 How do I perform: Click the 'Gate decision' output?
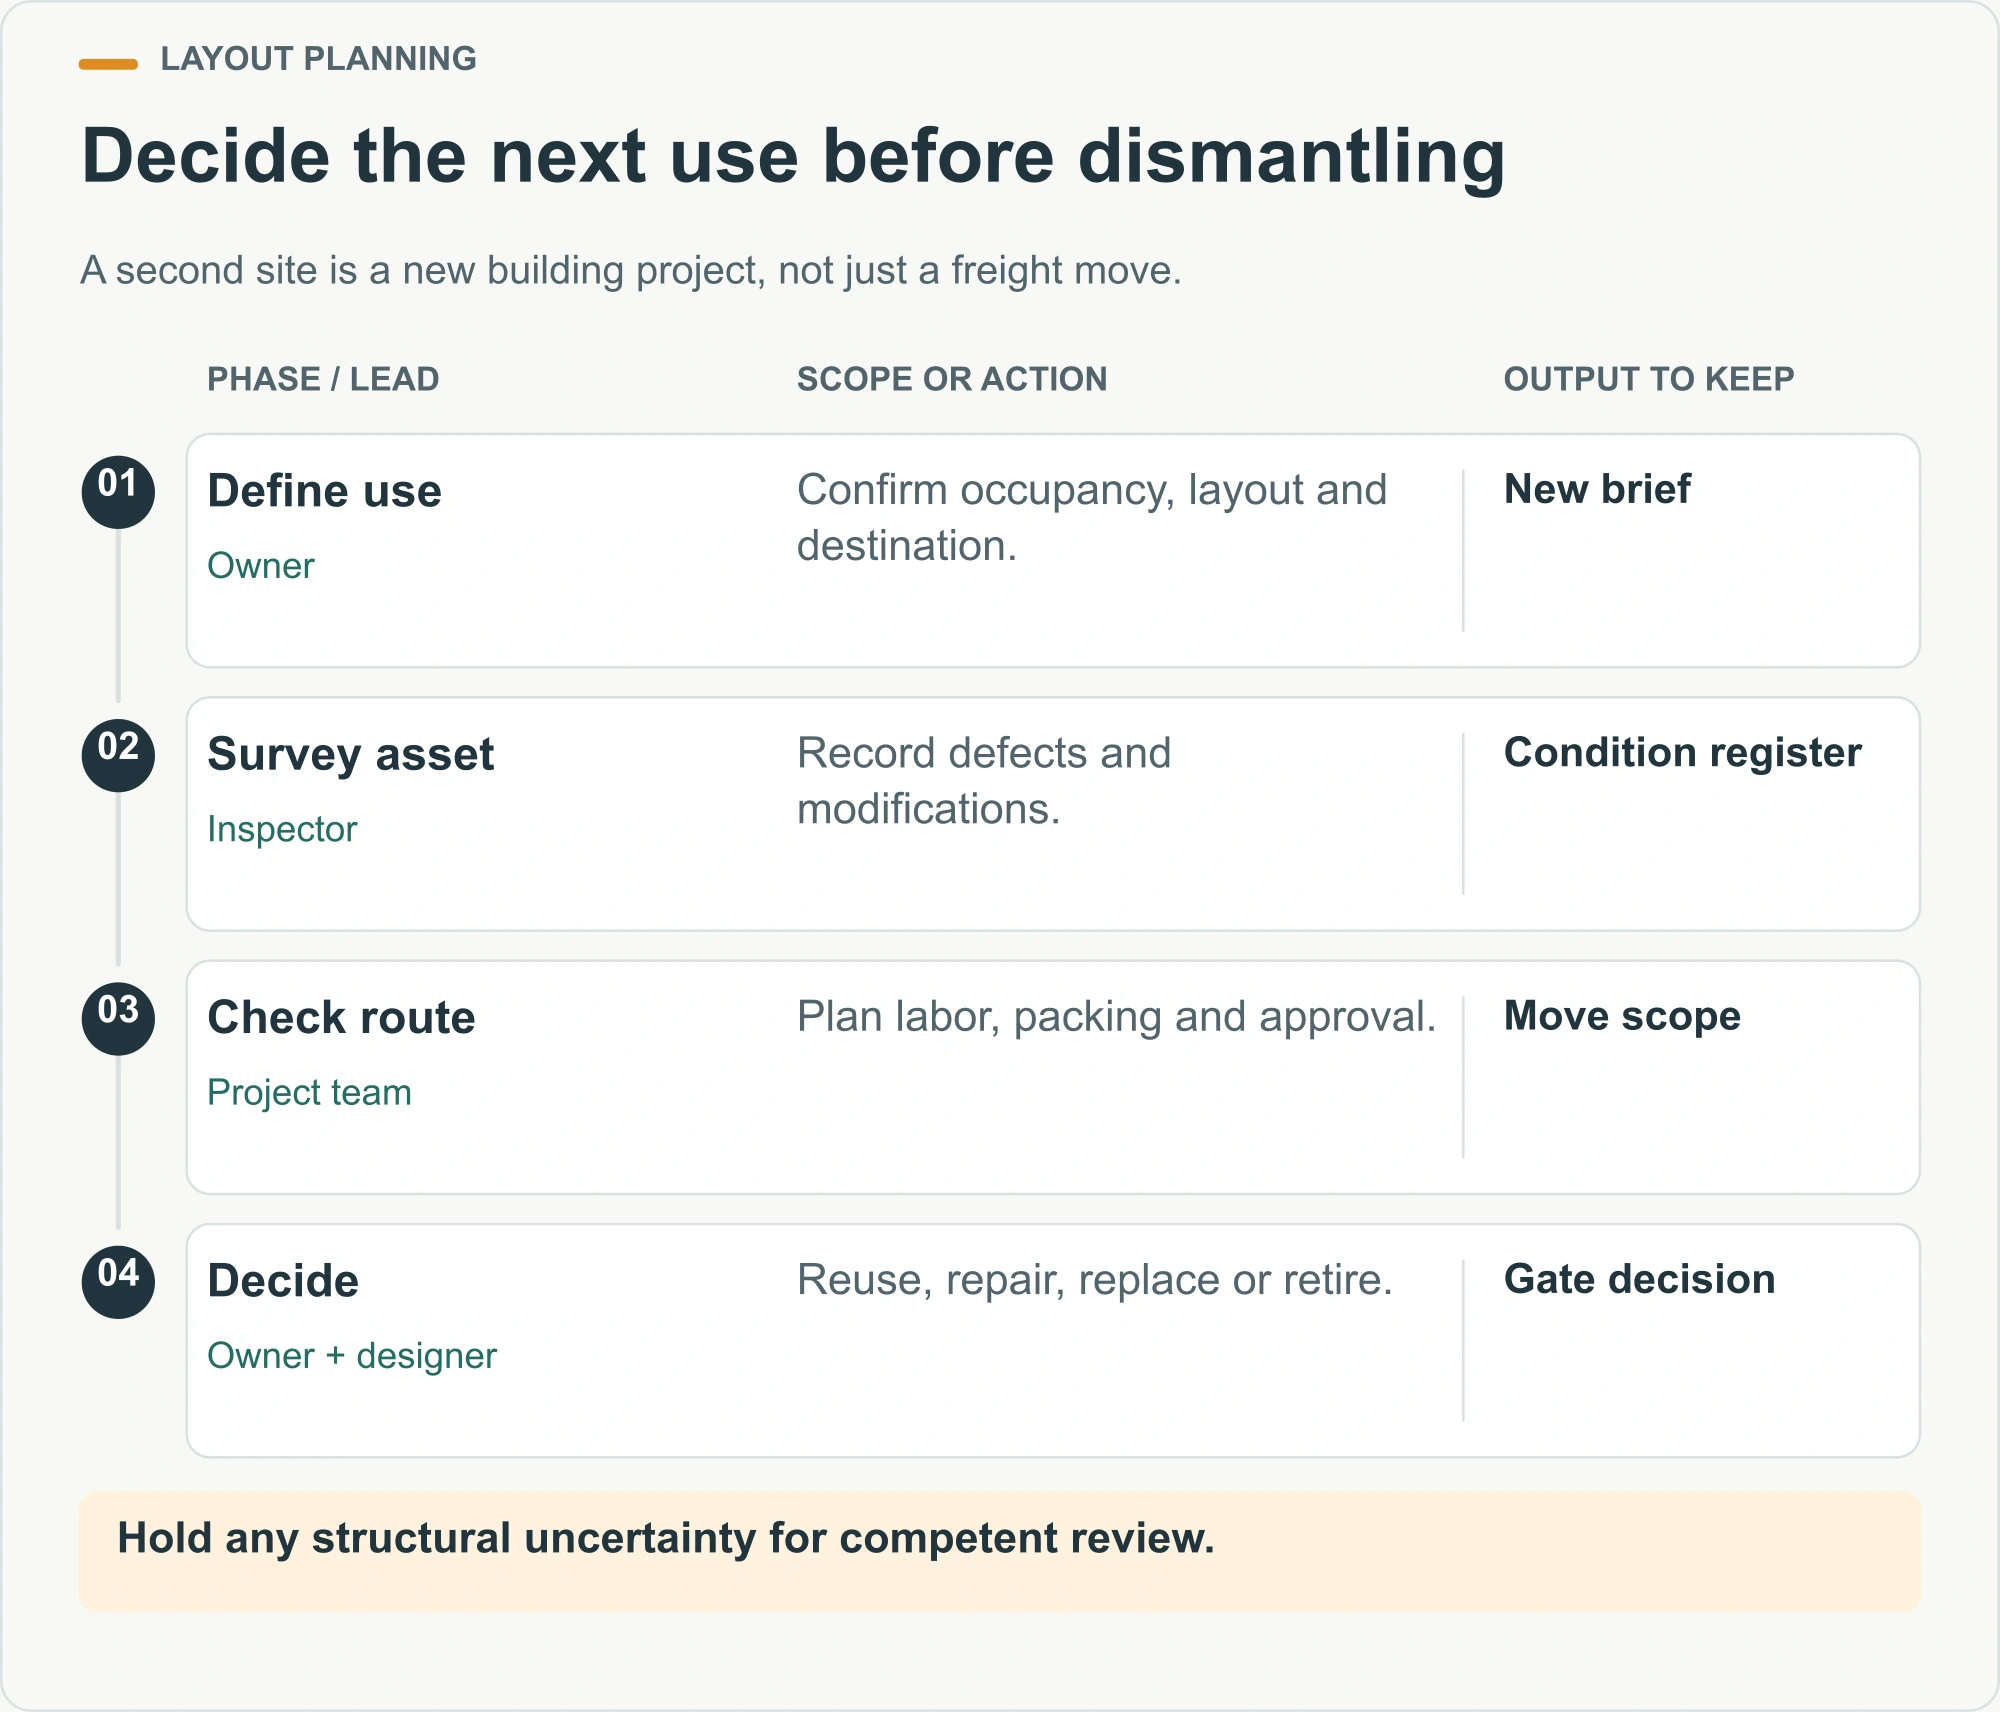tap(1639, 1279)
